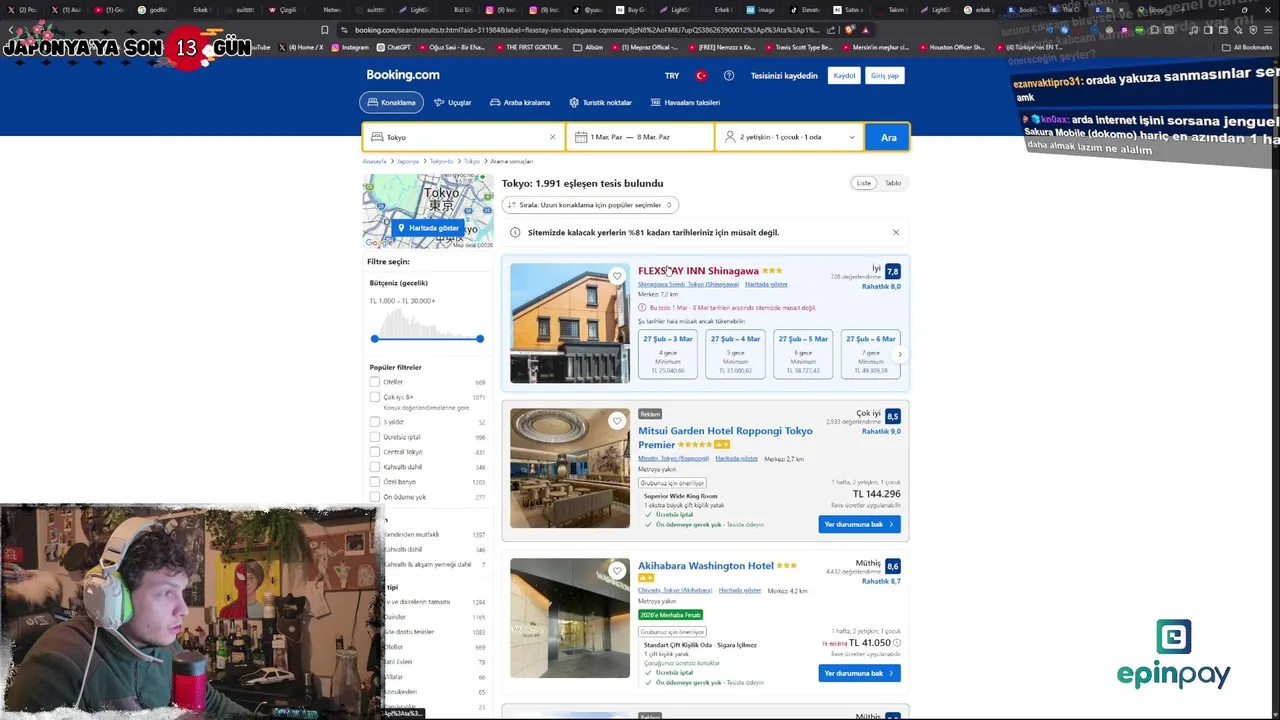Tick the Oteller filter checkbox

[375, 382]
